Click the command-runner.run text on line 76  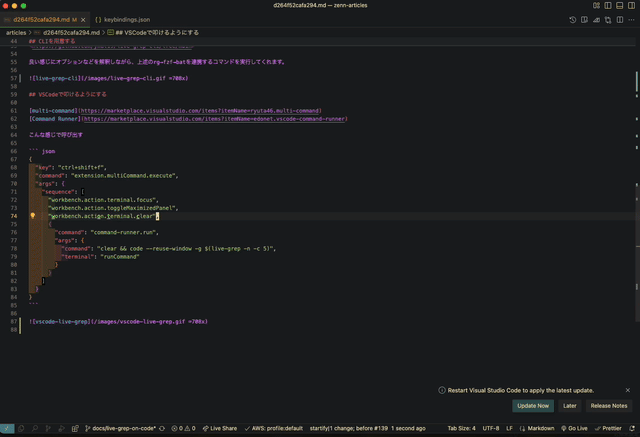[x=124, y=232]
